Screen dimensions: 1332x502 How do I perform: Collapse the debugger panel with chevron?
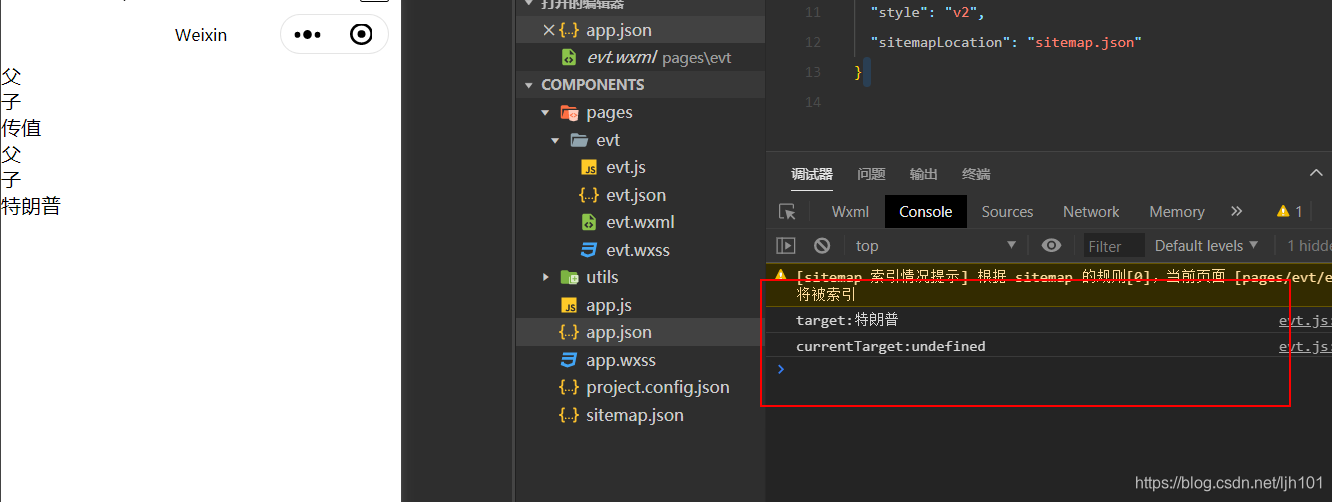(1316, 173)
